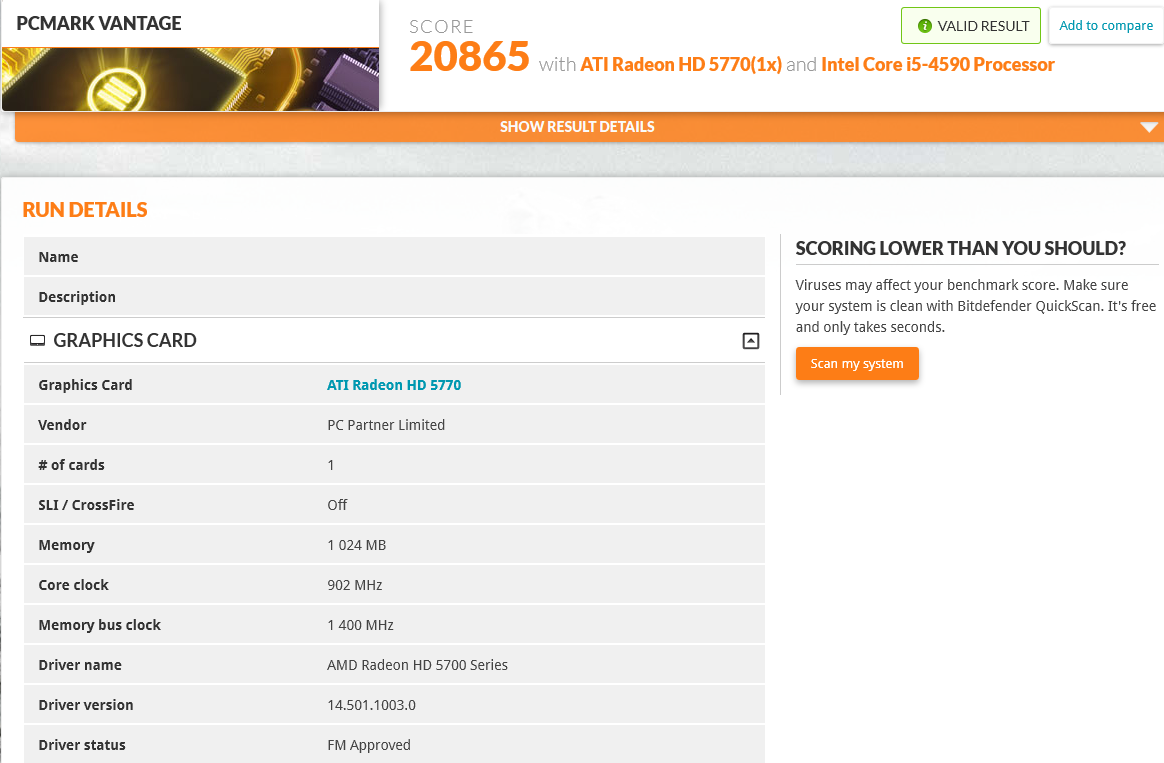Screen dimensions: 1164x763
Task: Click the Name row label
Action: pyautogui.click(x=58, y=257)
